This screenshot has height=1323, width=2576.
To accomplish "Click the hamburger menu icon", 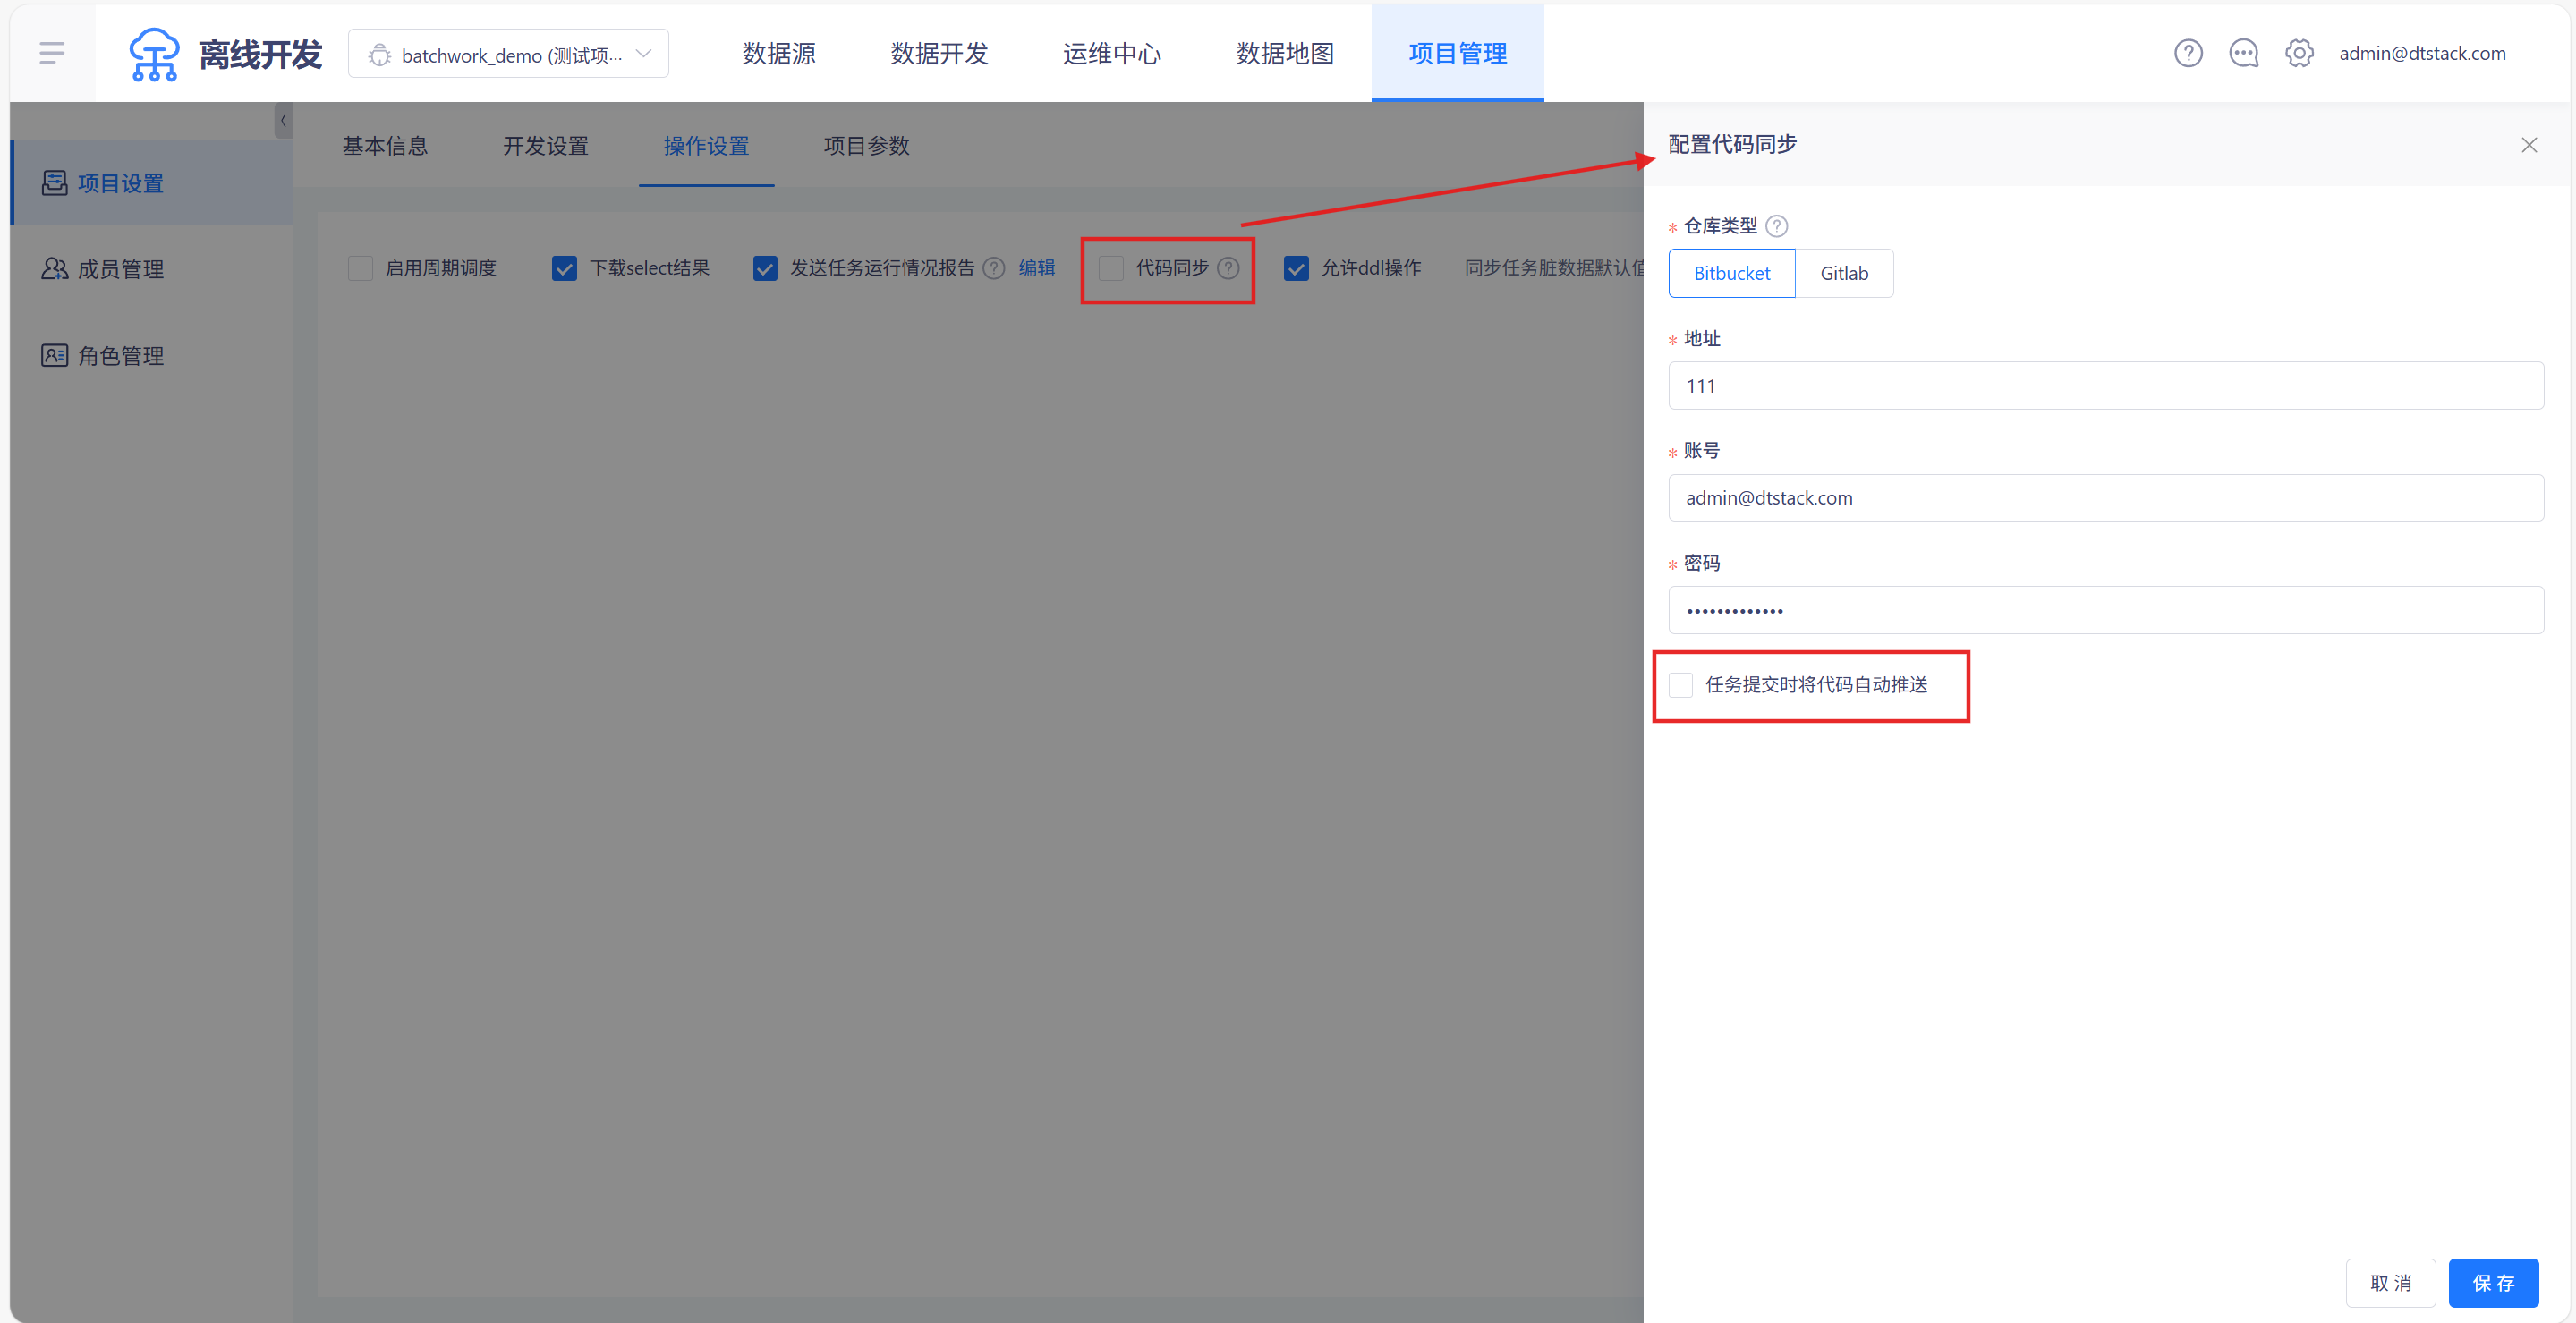I will coord(52,53).
